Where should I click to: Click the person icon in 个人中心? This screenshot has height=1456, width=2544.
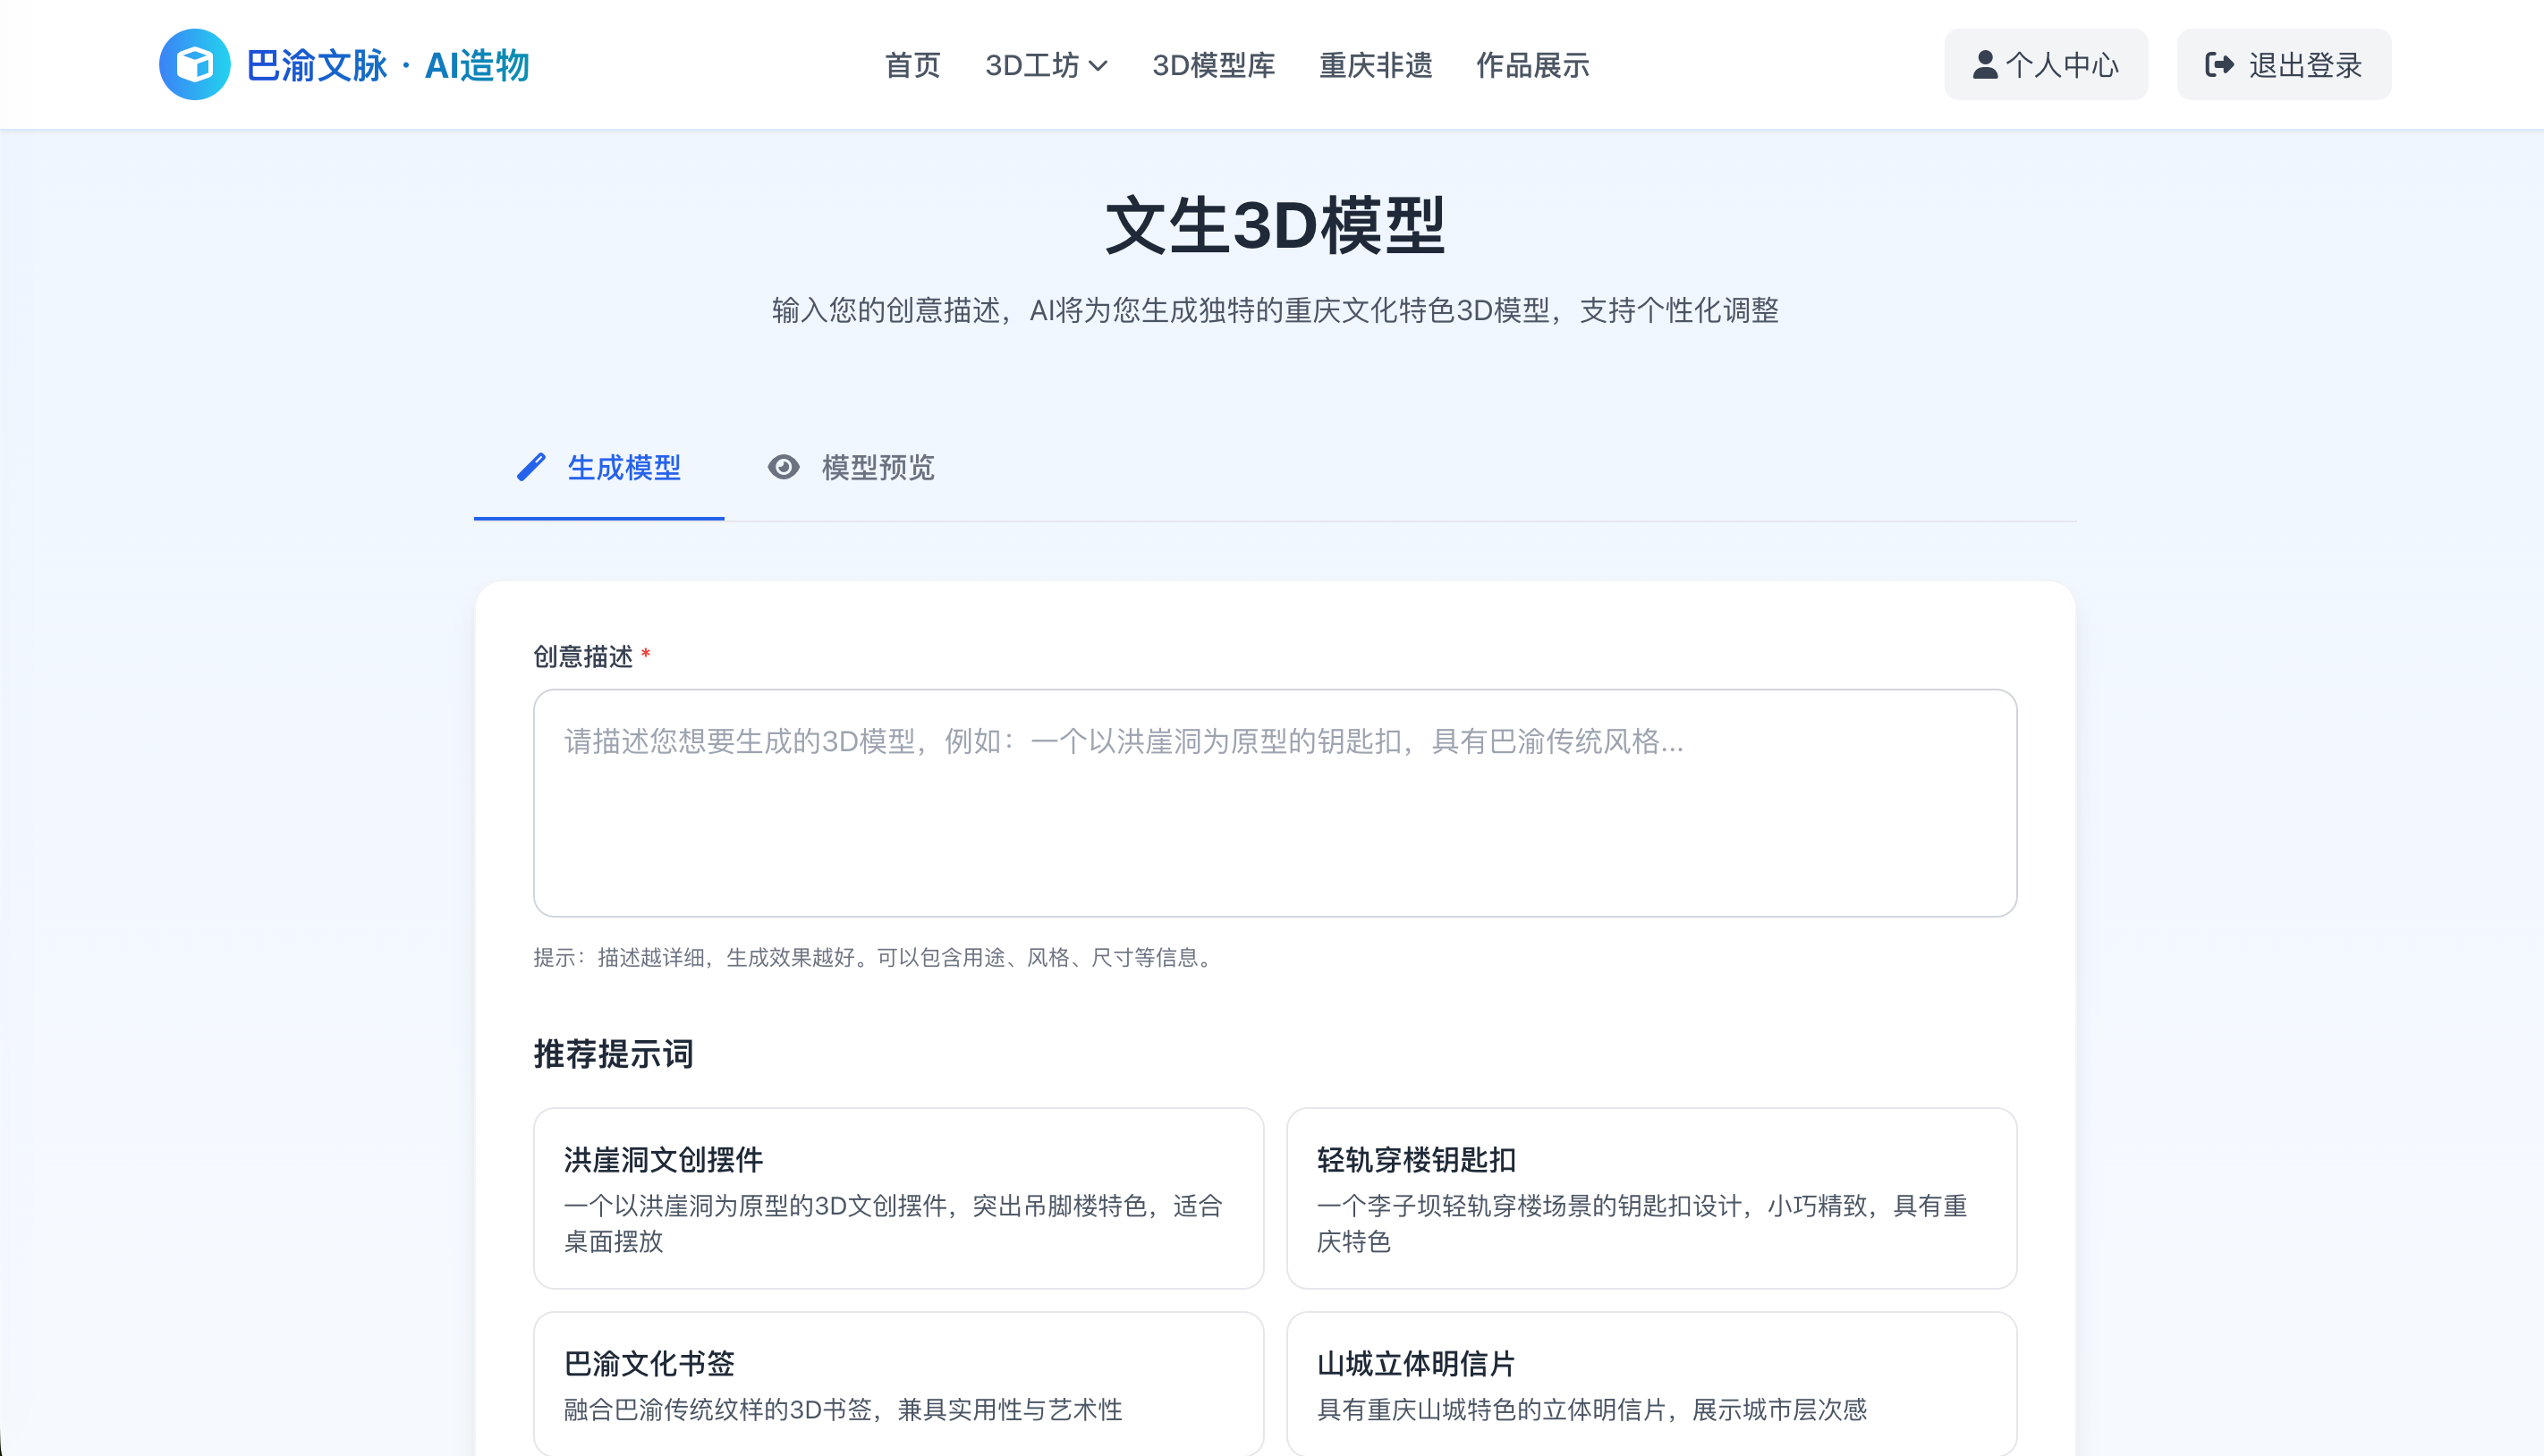click(1985, 65)
